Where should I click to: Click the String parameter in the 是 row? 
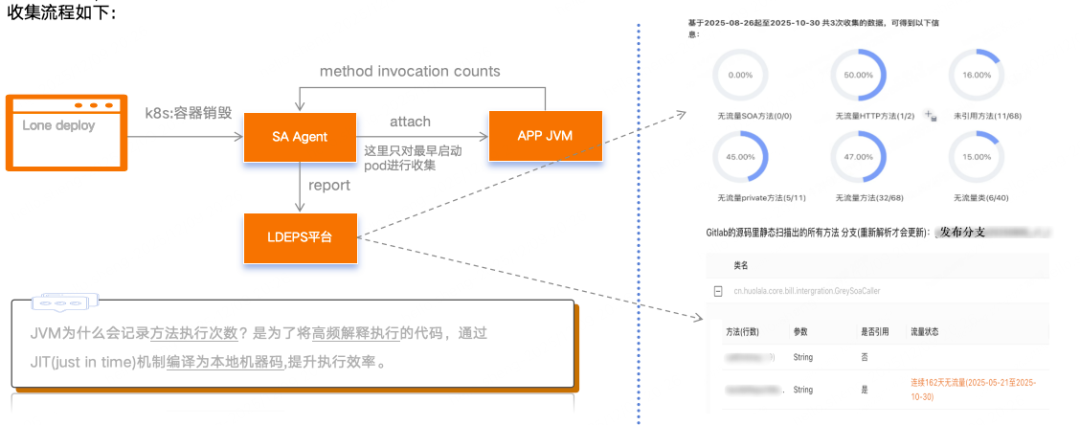(x=803, y=390)
